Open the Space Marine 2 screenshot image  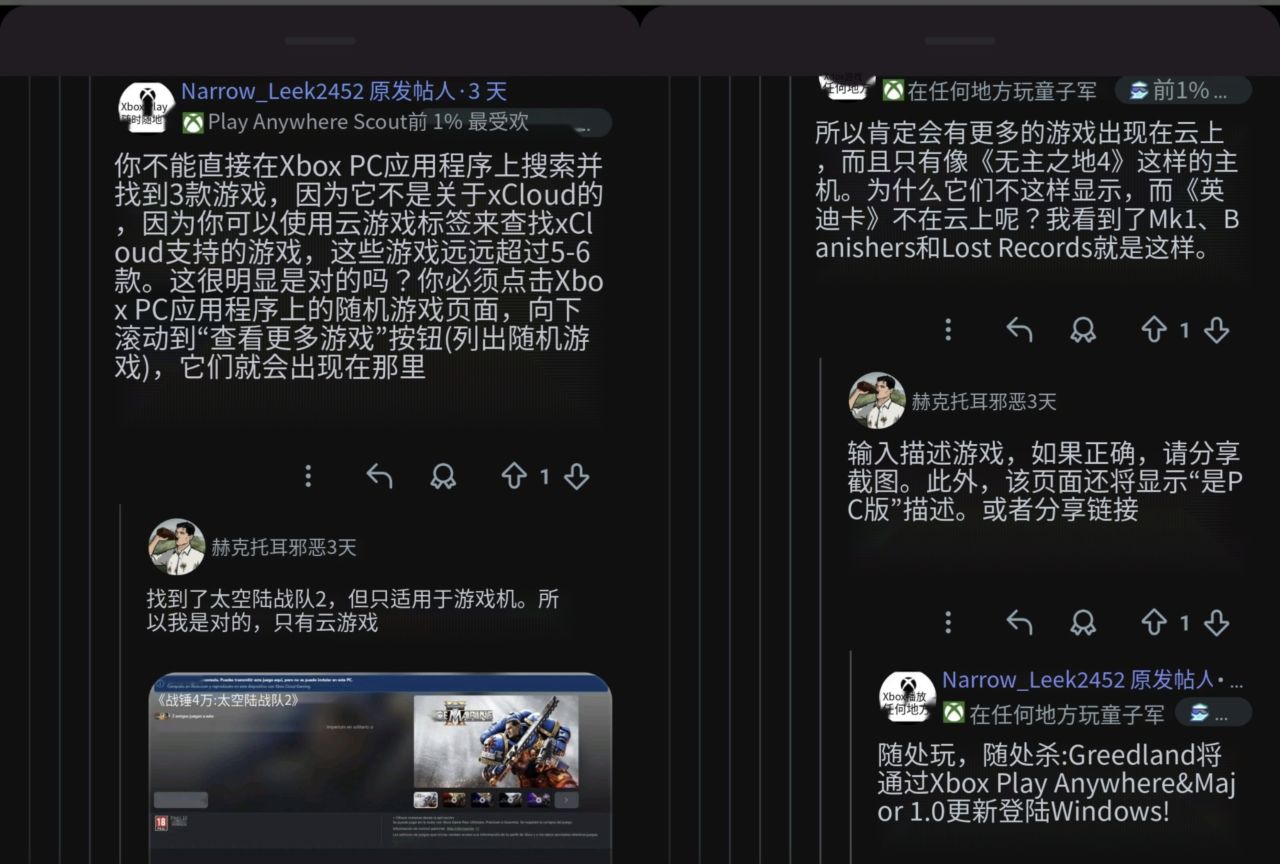[380, 768]
